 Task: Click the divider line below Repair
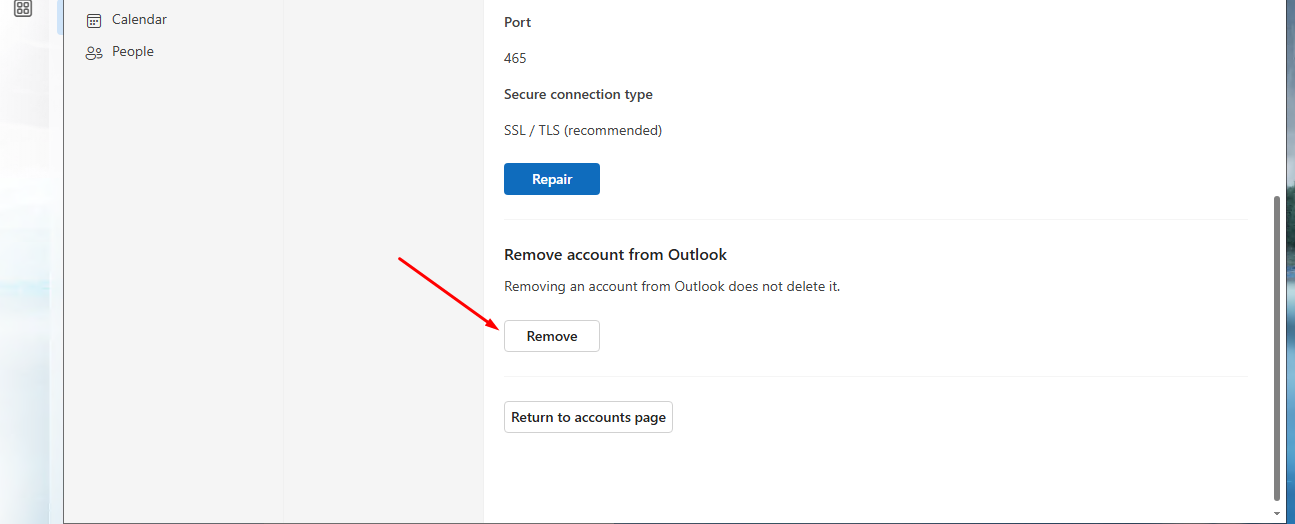875,219
